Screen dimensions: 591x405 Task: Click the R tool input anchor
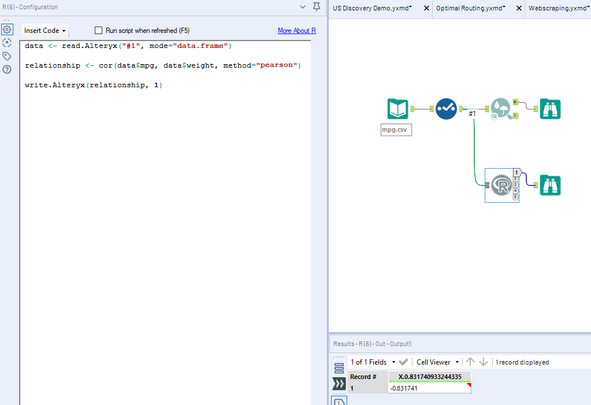pyautogui.click(x=487, y=185)
